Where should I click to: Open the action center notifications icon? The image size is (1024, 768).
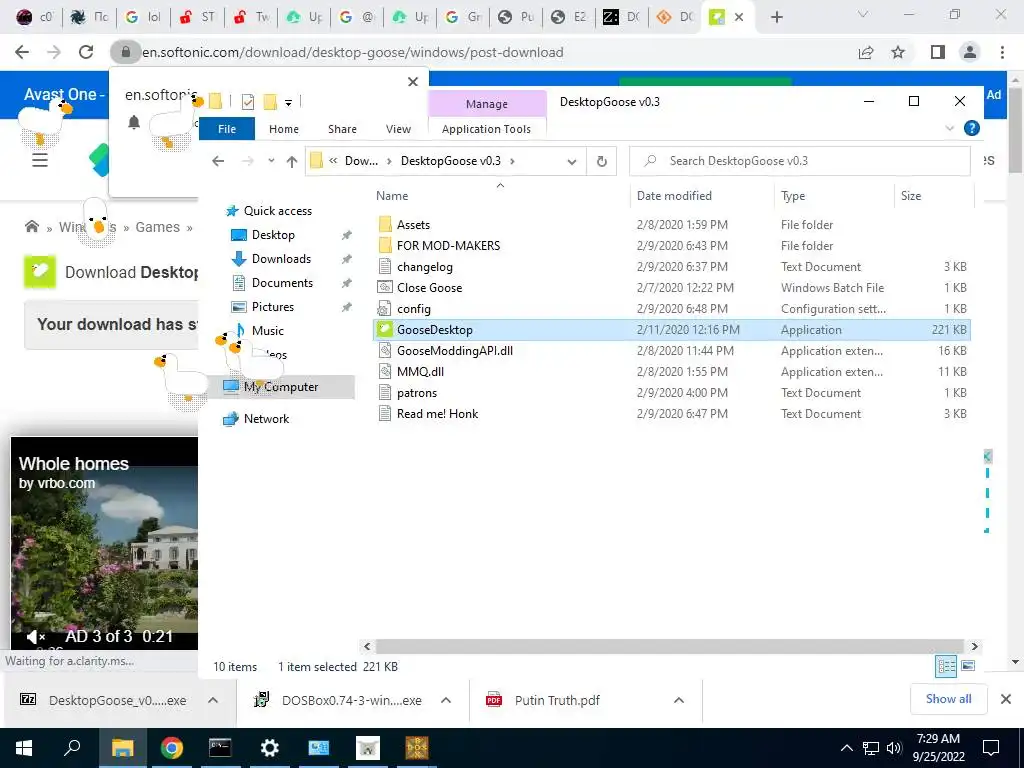[991, 748]
